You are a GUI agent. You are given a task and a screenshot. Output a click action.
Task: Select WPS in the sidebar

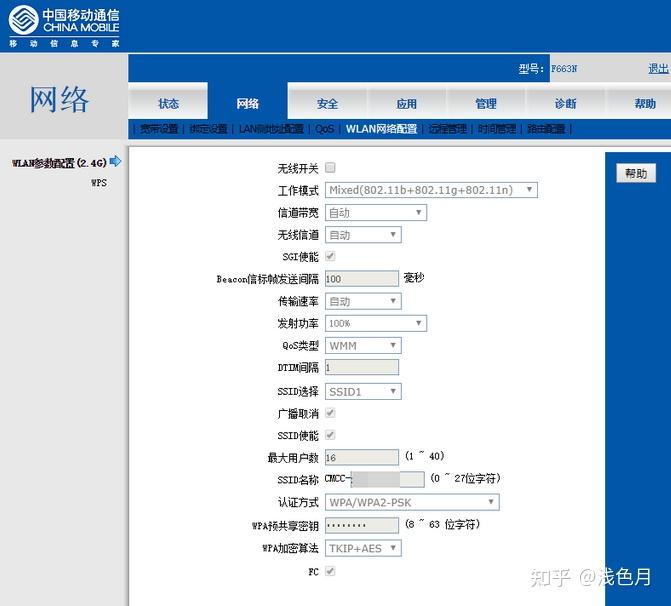(x=99, y=183)
